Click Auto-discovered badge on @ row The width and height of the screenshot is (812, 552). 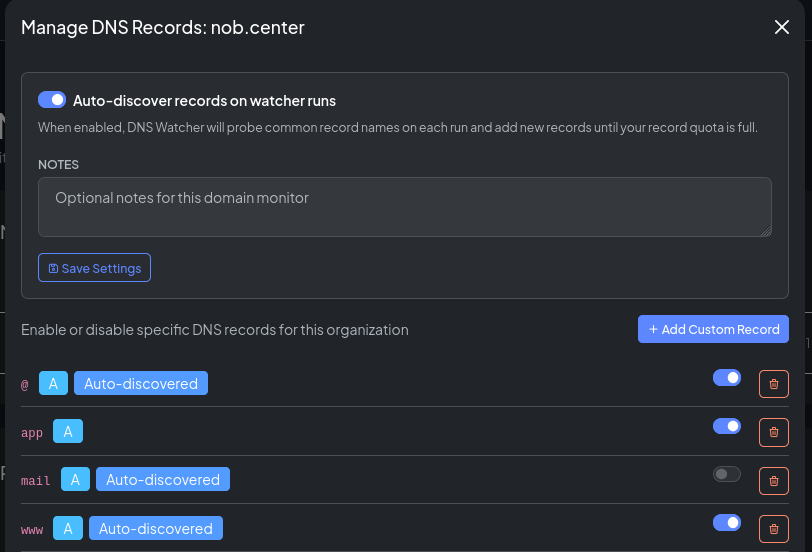coord(141,383)
